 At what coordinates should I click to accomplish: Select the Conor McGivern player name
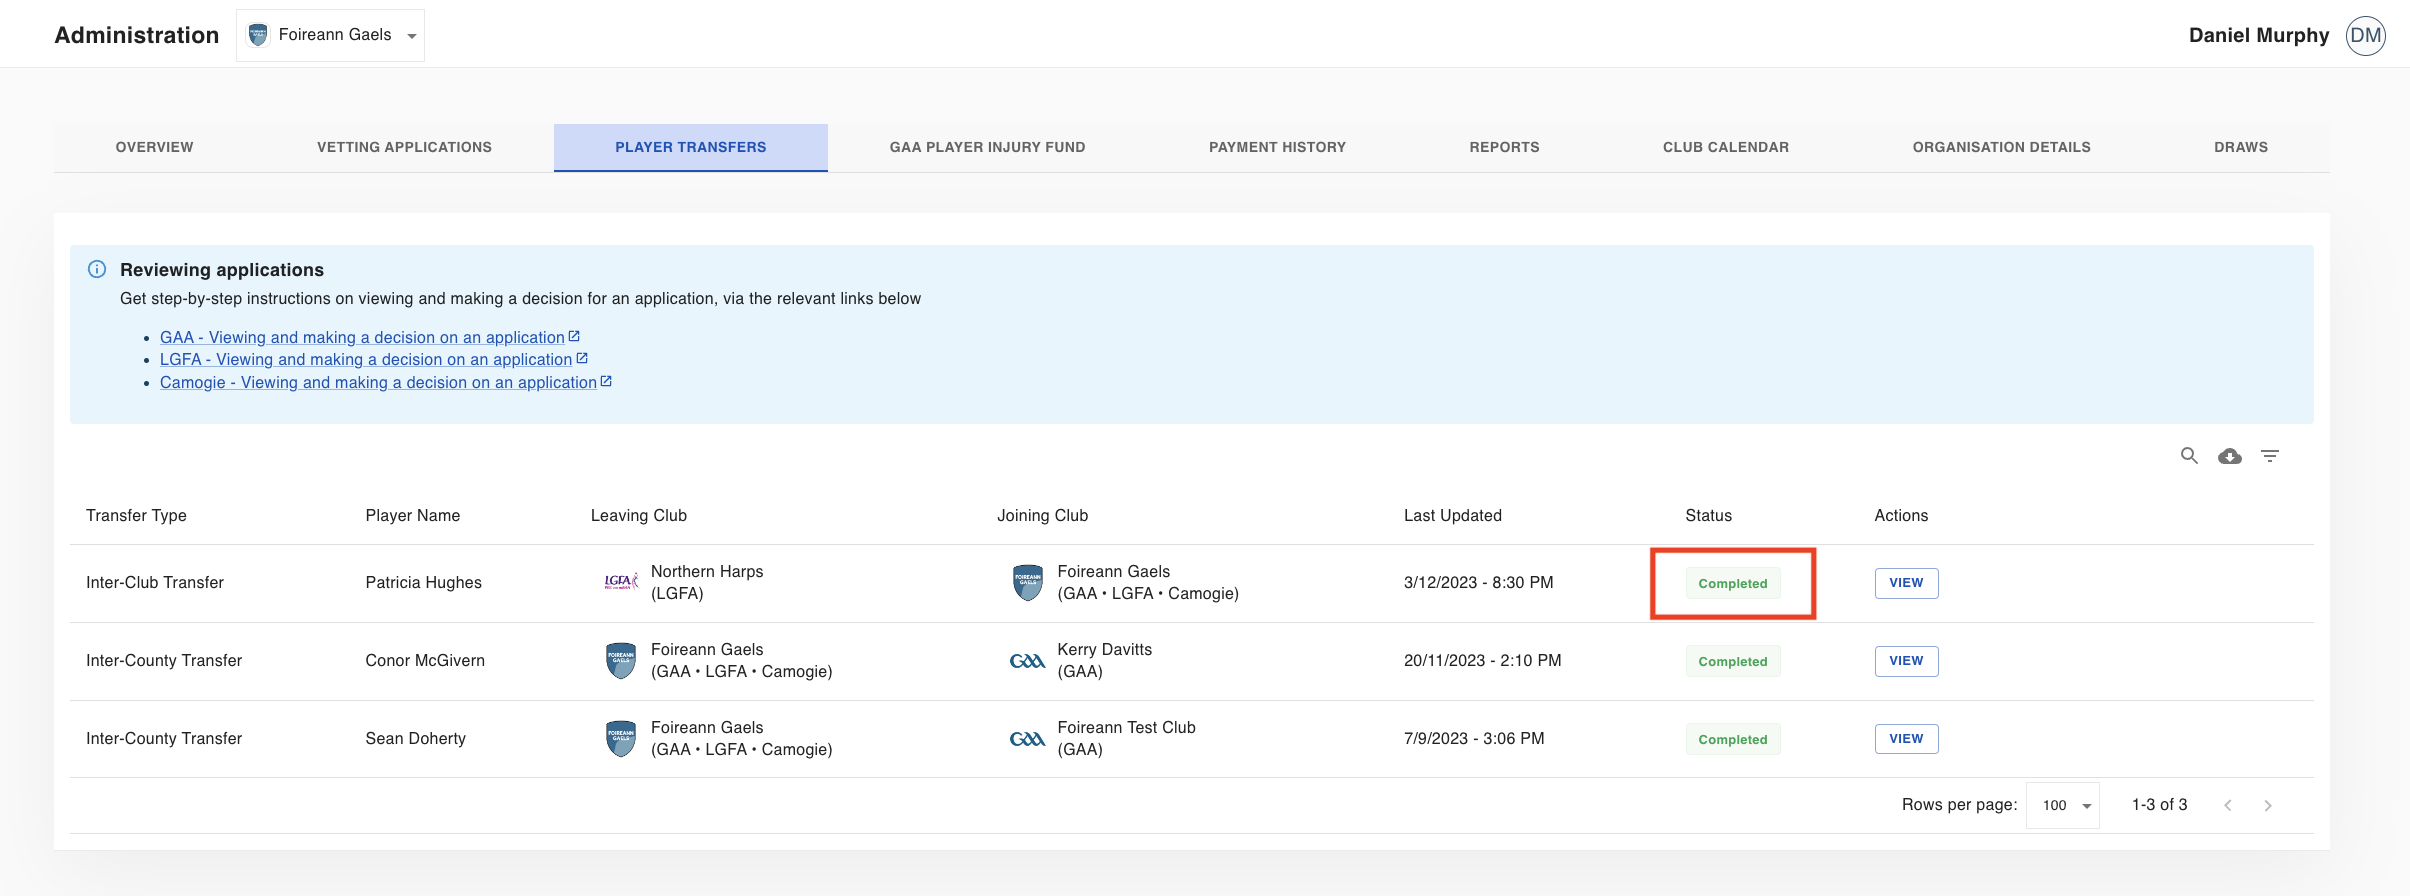pos(425,660)
